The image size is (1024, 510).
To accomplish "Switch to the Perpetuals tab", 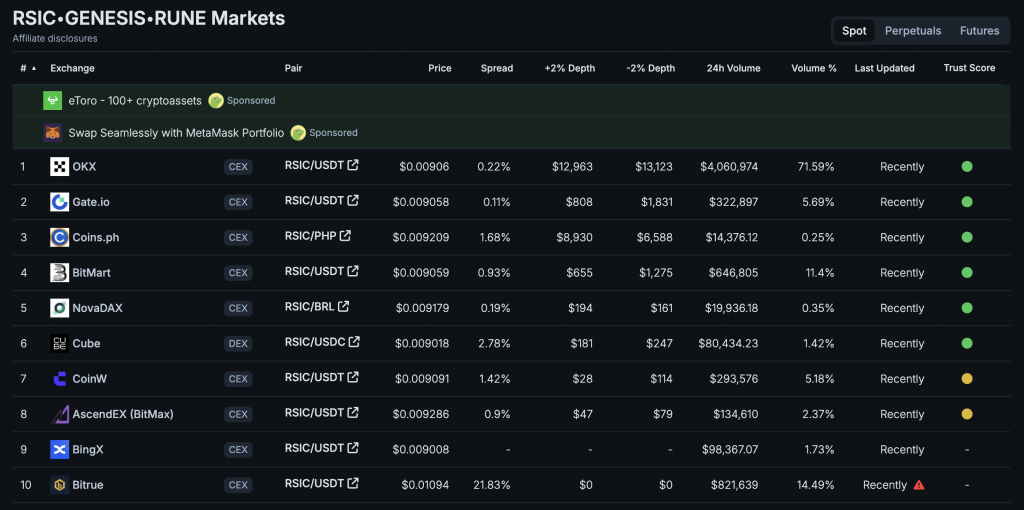I will [912, 31].
